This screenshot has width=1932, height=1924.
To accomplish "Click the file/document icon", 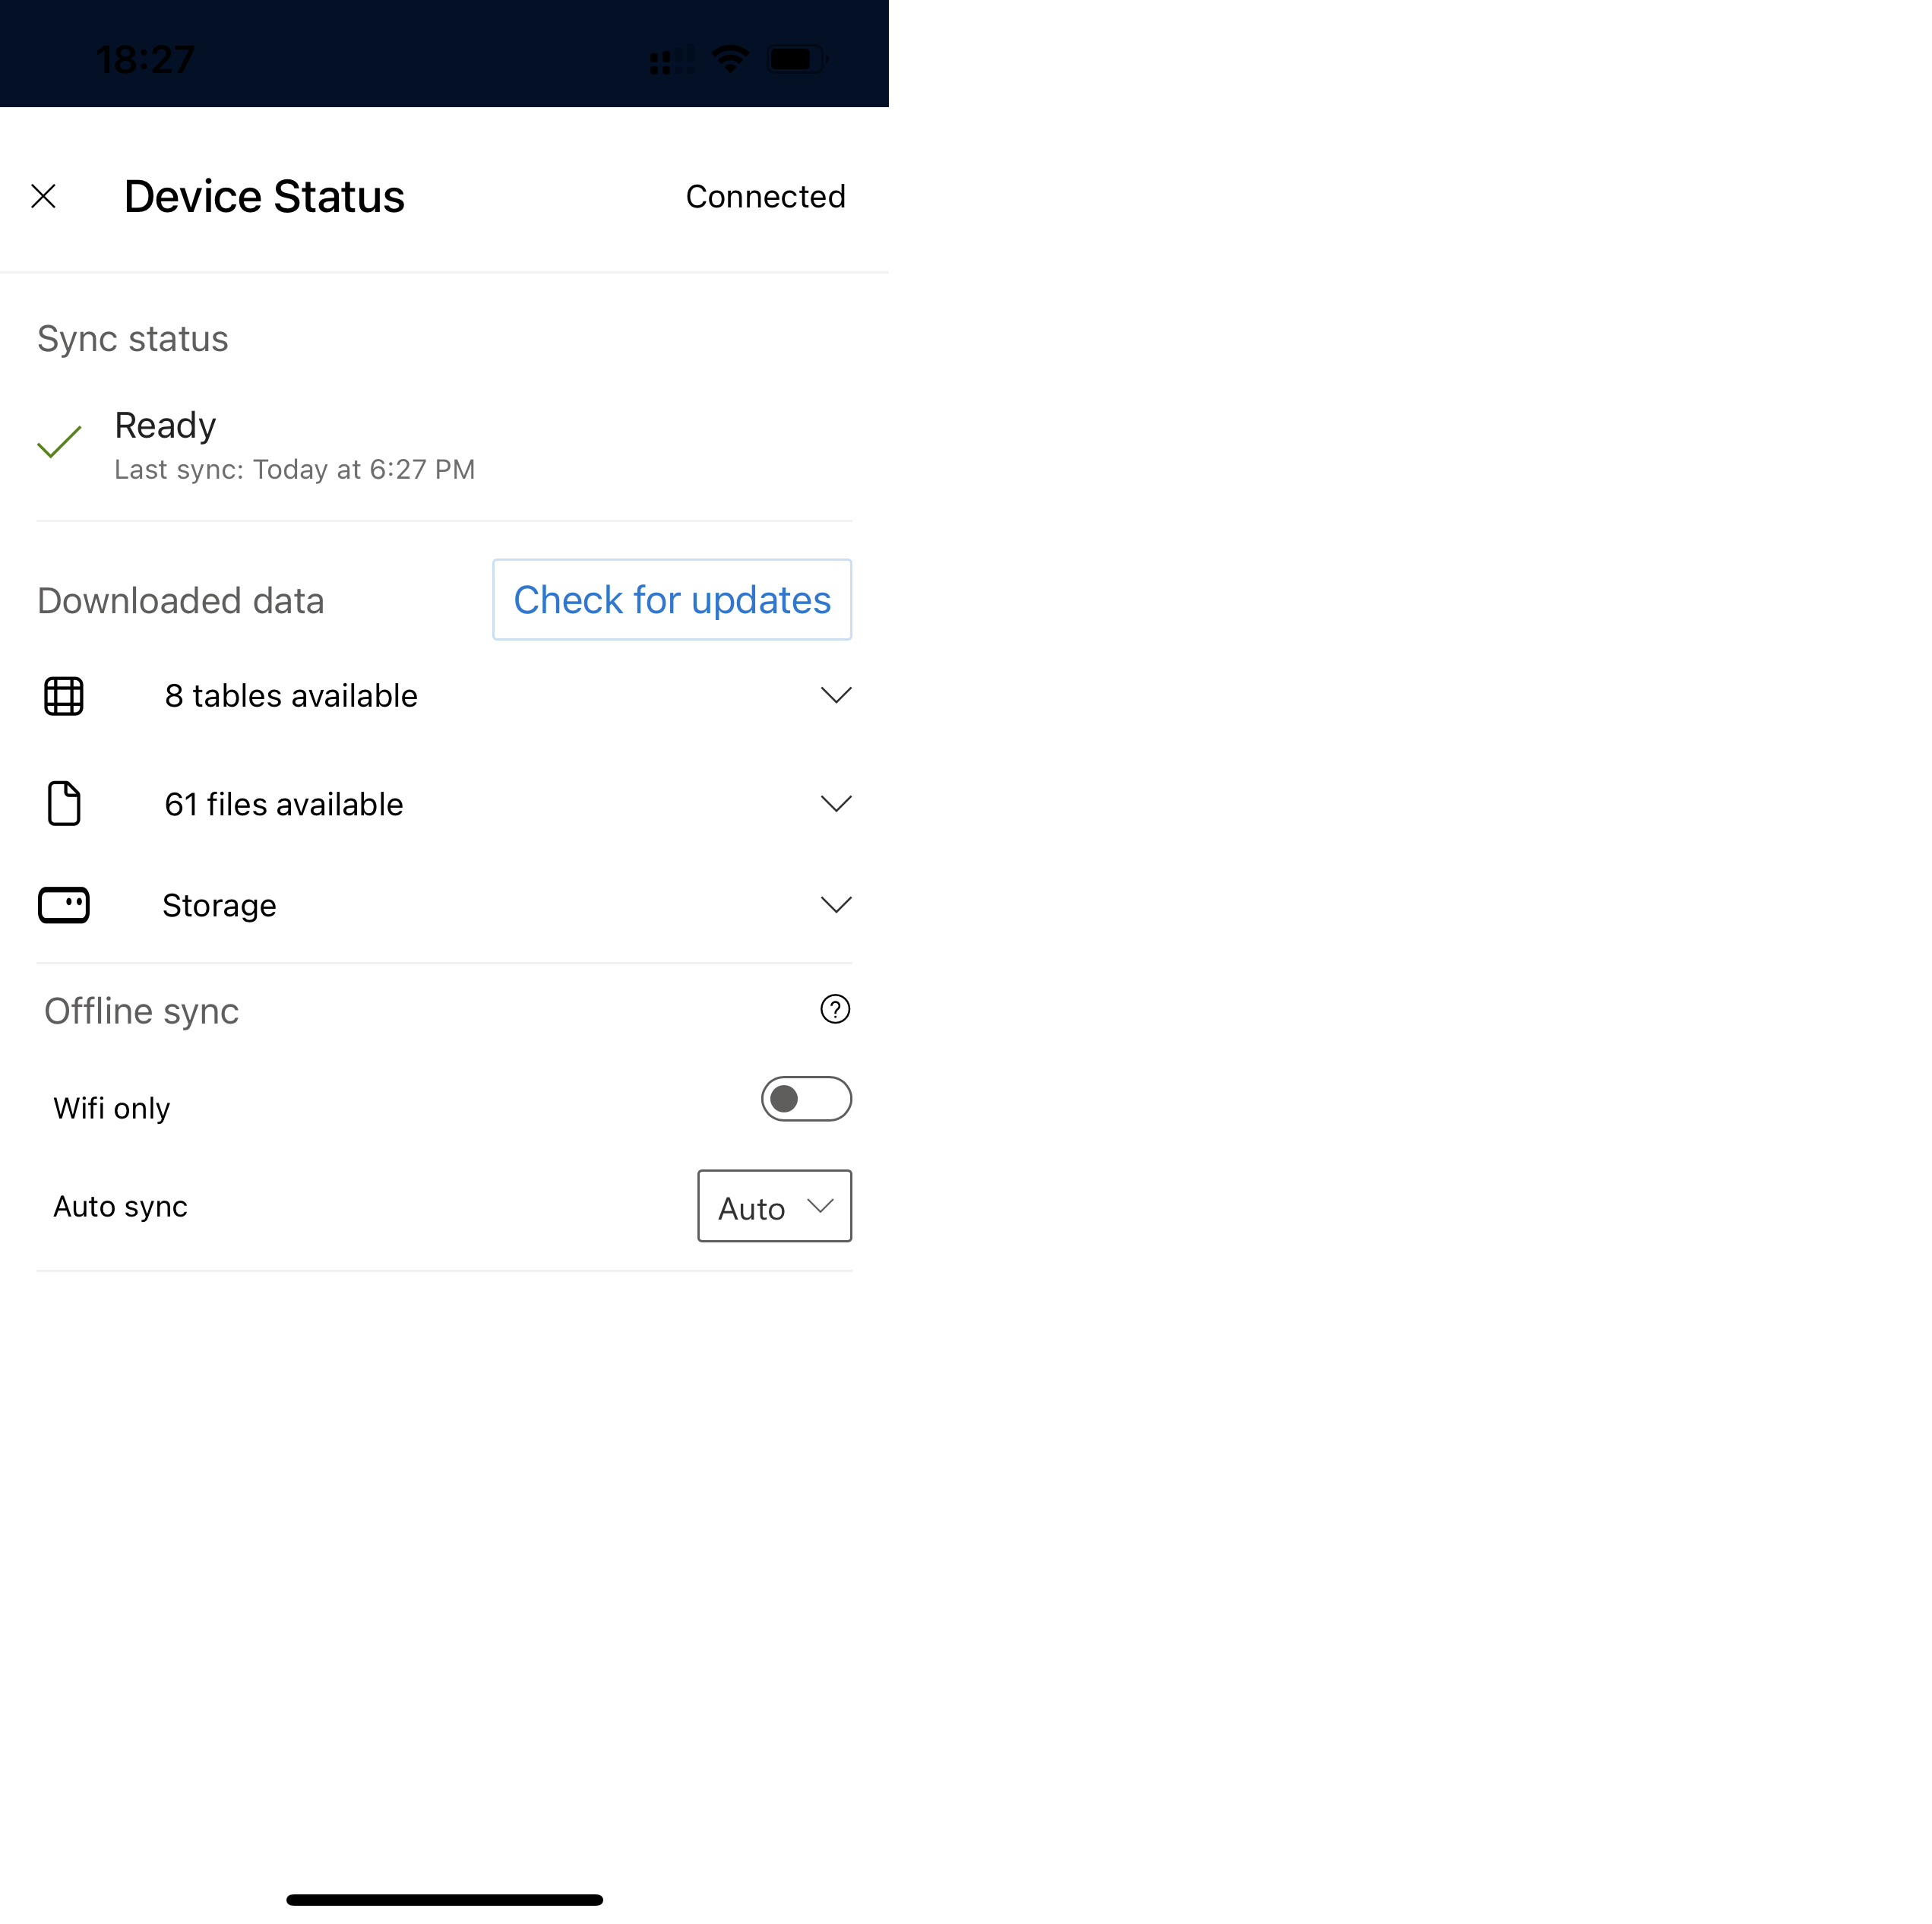I will coord(63,802).
